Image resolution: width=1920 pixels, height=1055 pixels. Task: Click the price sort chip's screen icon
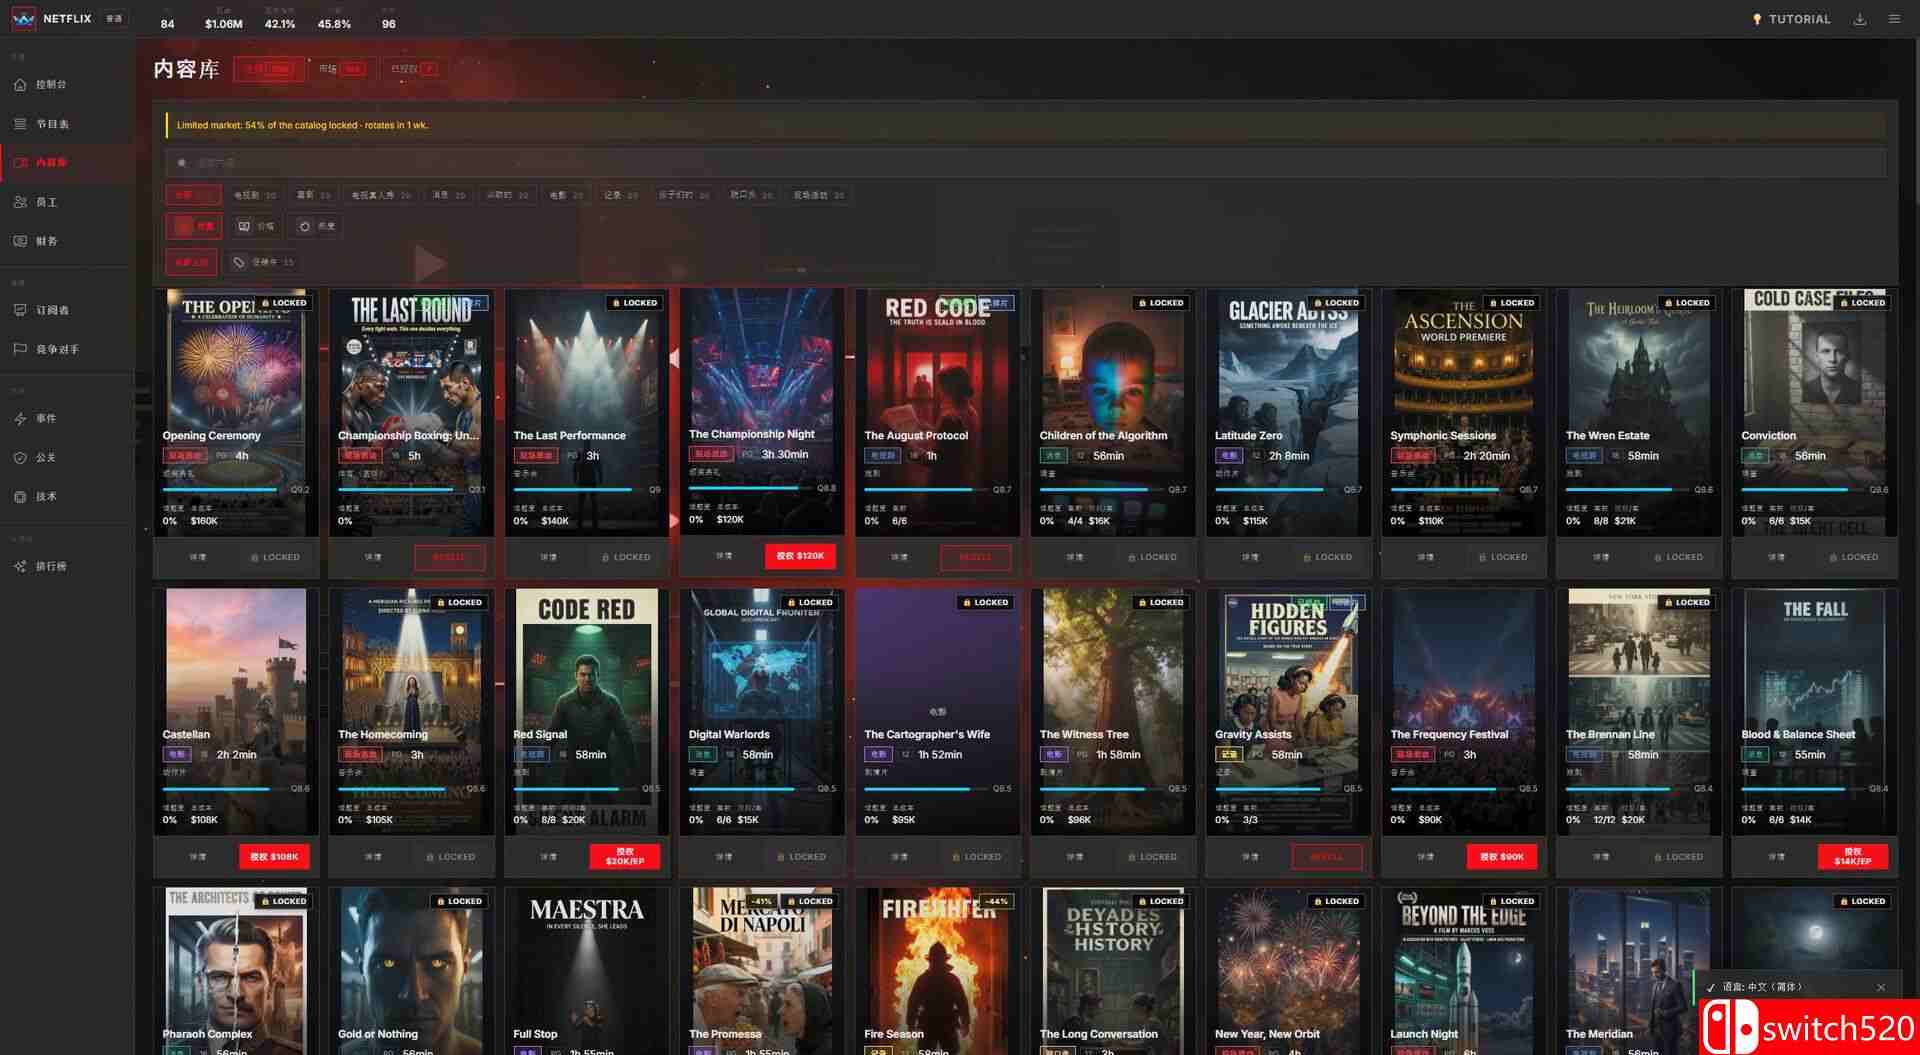click(x=244, y=227)
